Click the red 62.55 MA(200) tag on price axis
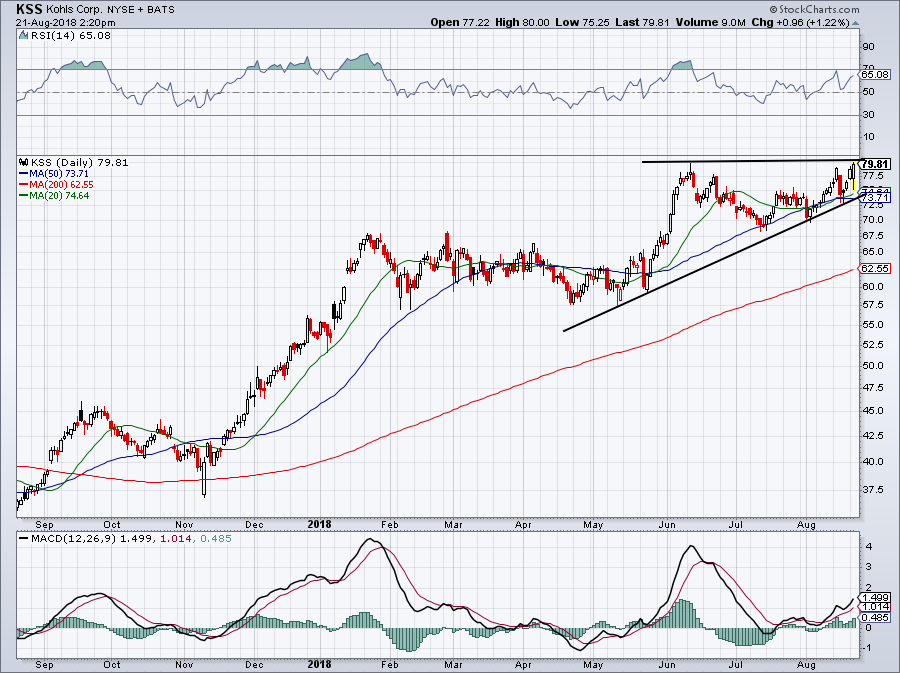This screenshot has height=673, width=900. [x=875, y=269]
